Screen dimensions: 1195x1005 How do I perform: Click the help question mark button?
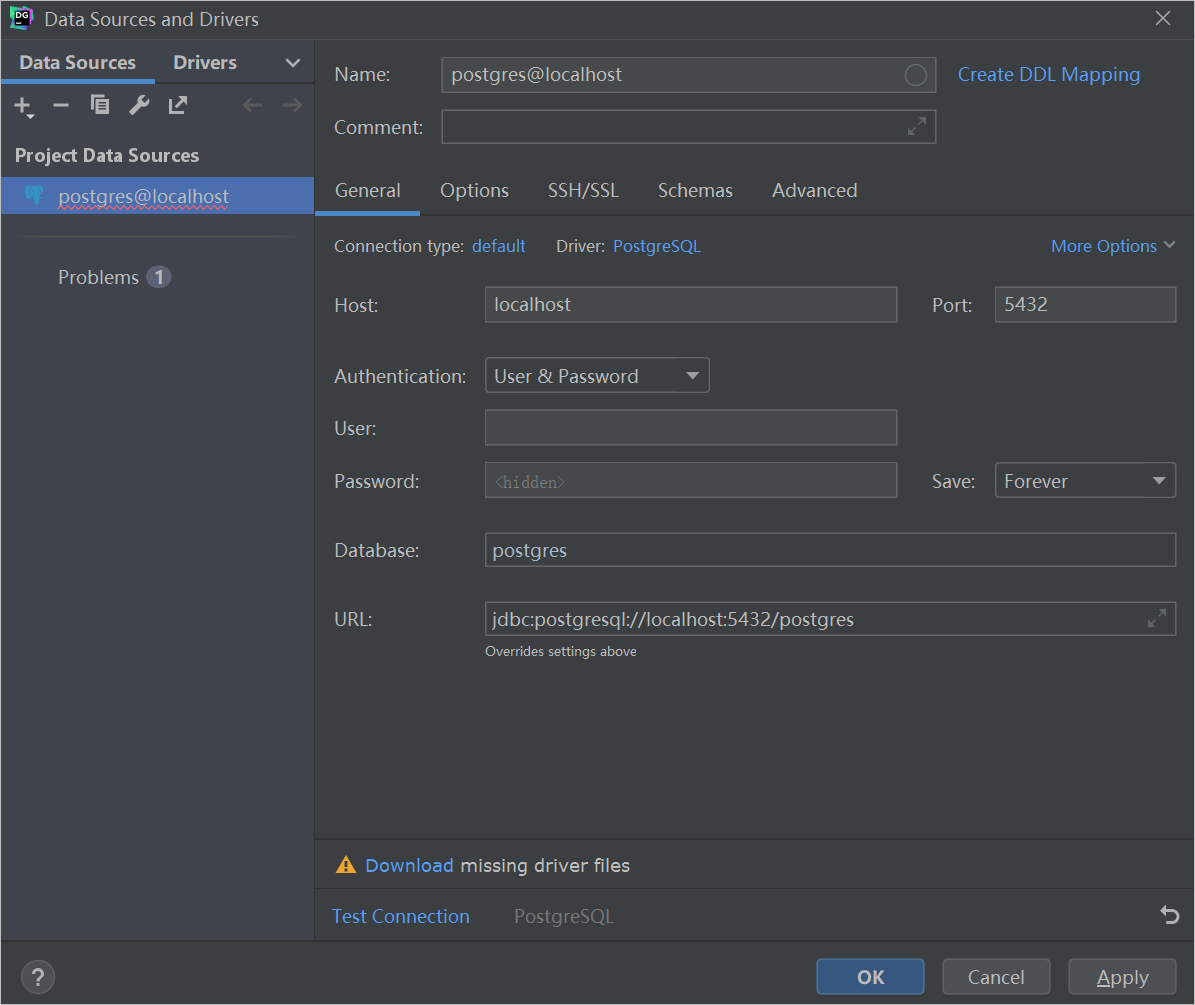tap(38, 977)
